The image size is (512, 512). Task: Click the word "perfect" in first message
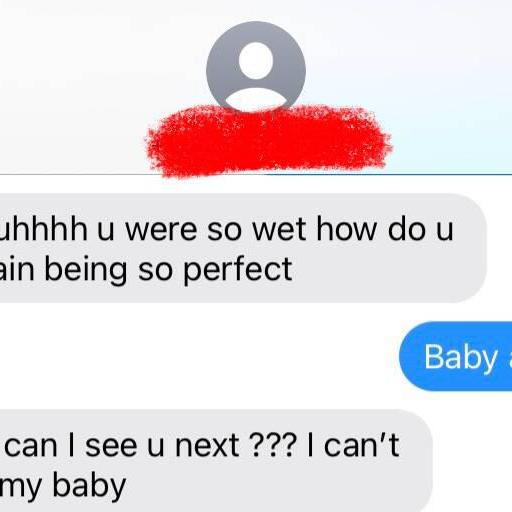point(238,270)
